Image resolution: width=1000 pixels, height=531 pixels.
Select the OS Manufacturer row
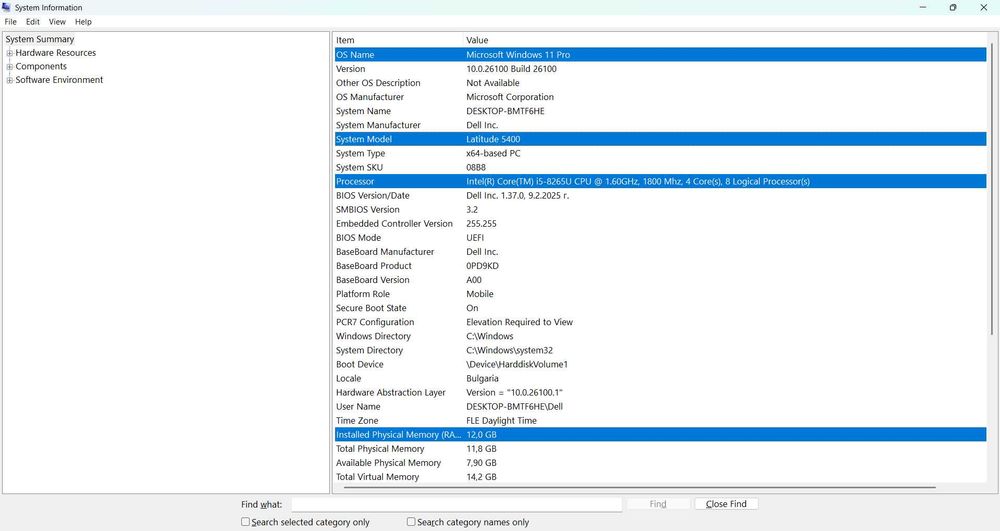661,97
